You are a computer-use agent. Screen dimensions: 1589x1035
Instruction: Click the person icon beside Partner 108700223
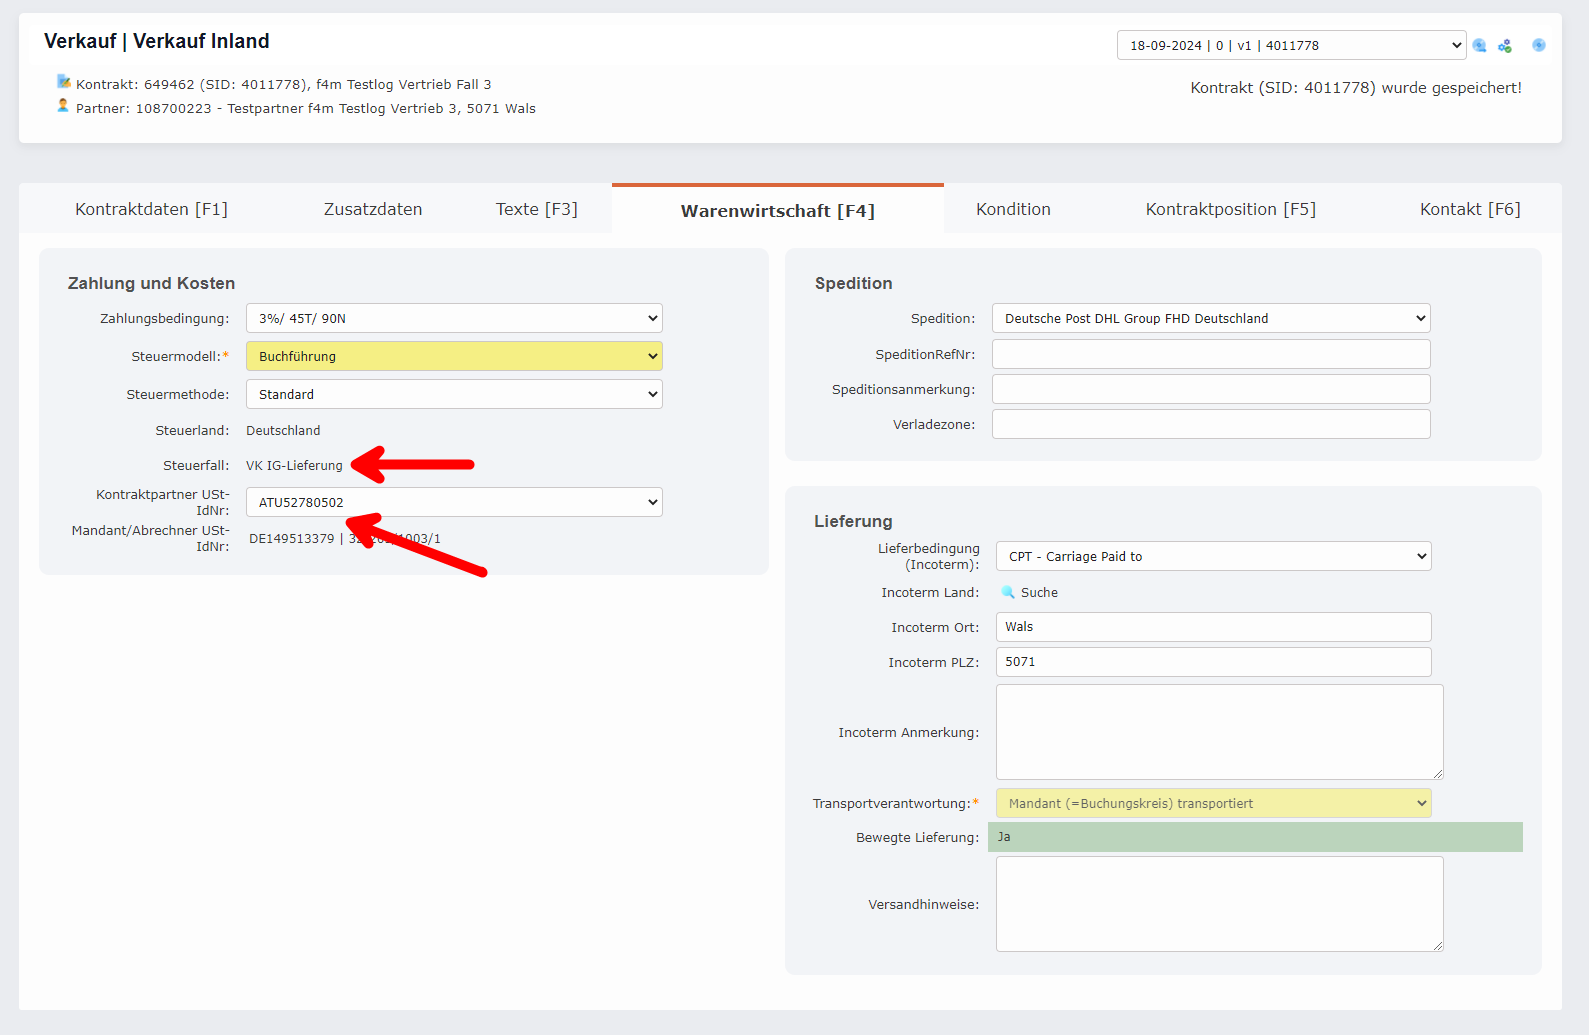pyautogui.click(x=63, y=106)
